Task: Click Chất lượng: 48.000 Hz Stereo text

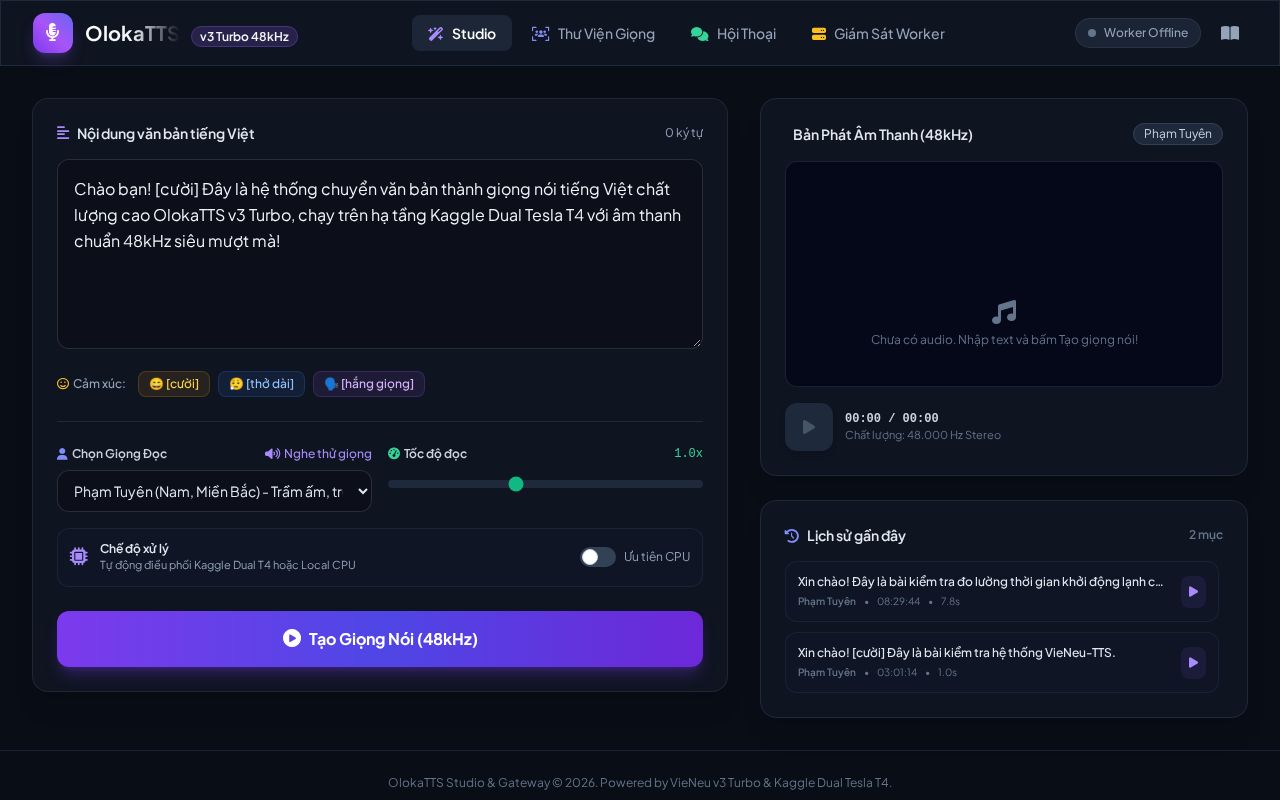Action: [923, 435]
